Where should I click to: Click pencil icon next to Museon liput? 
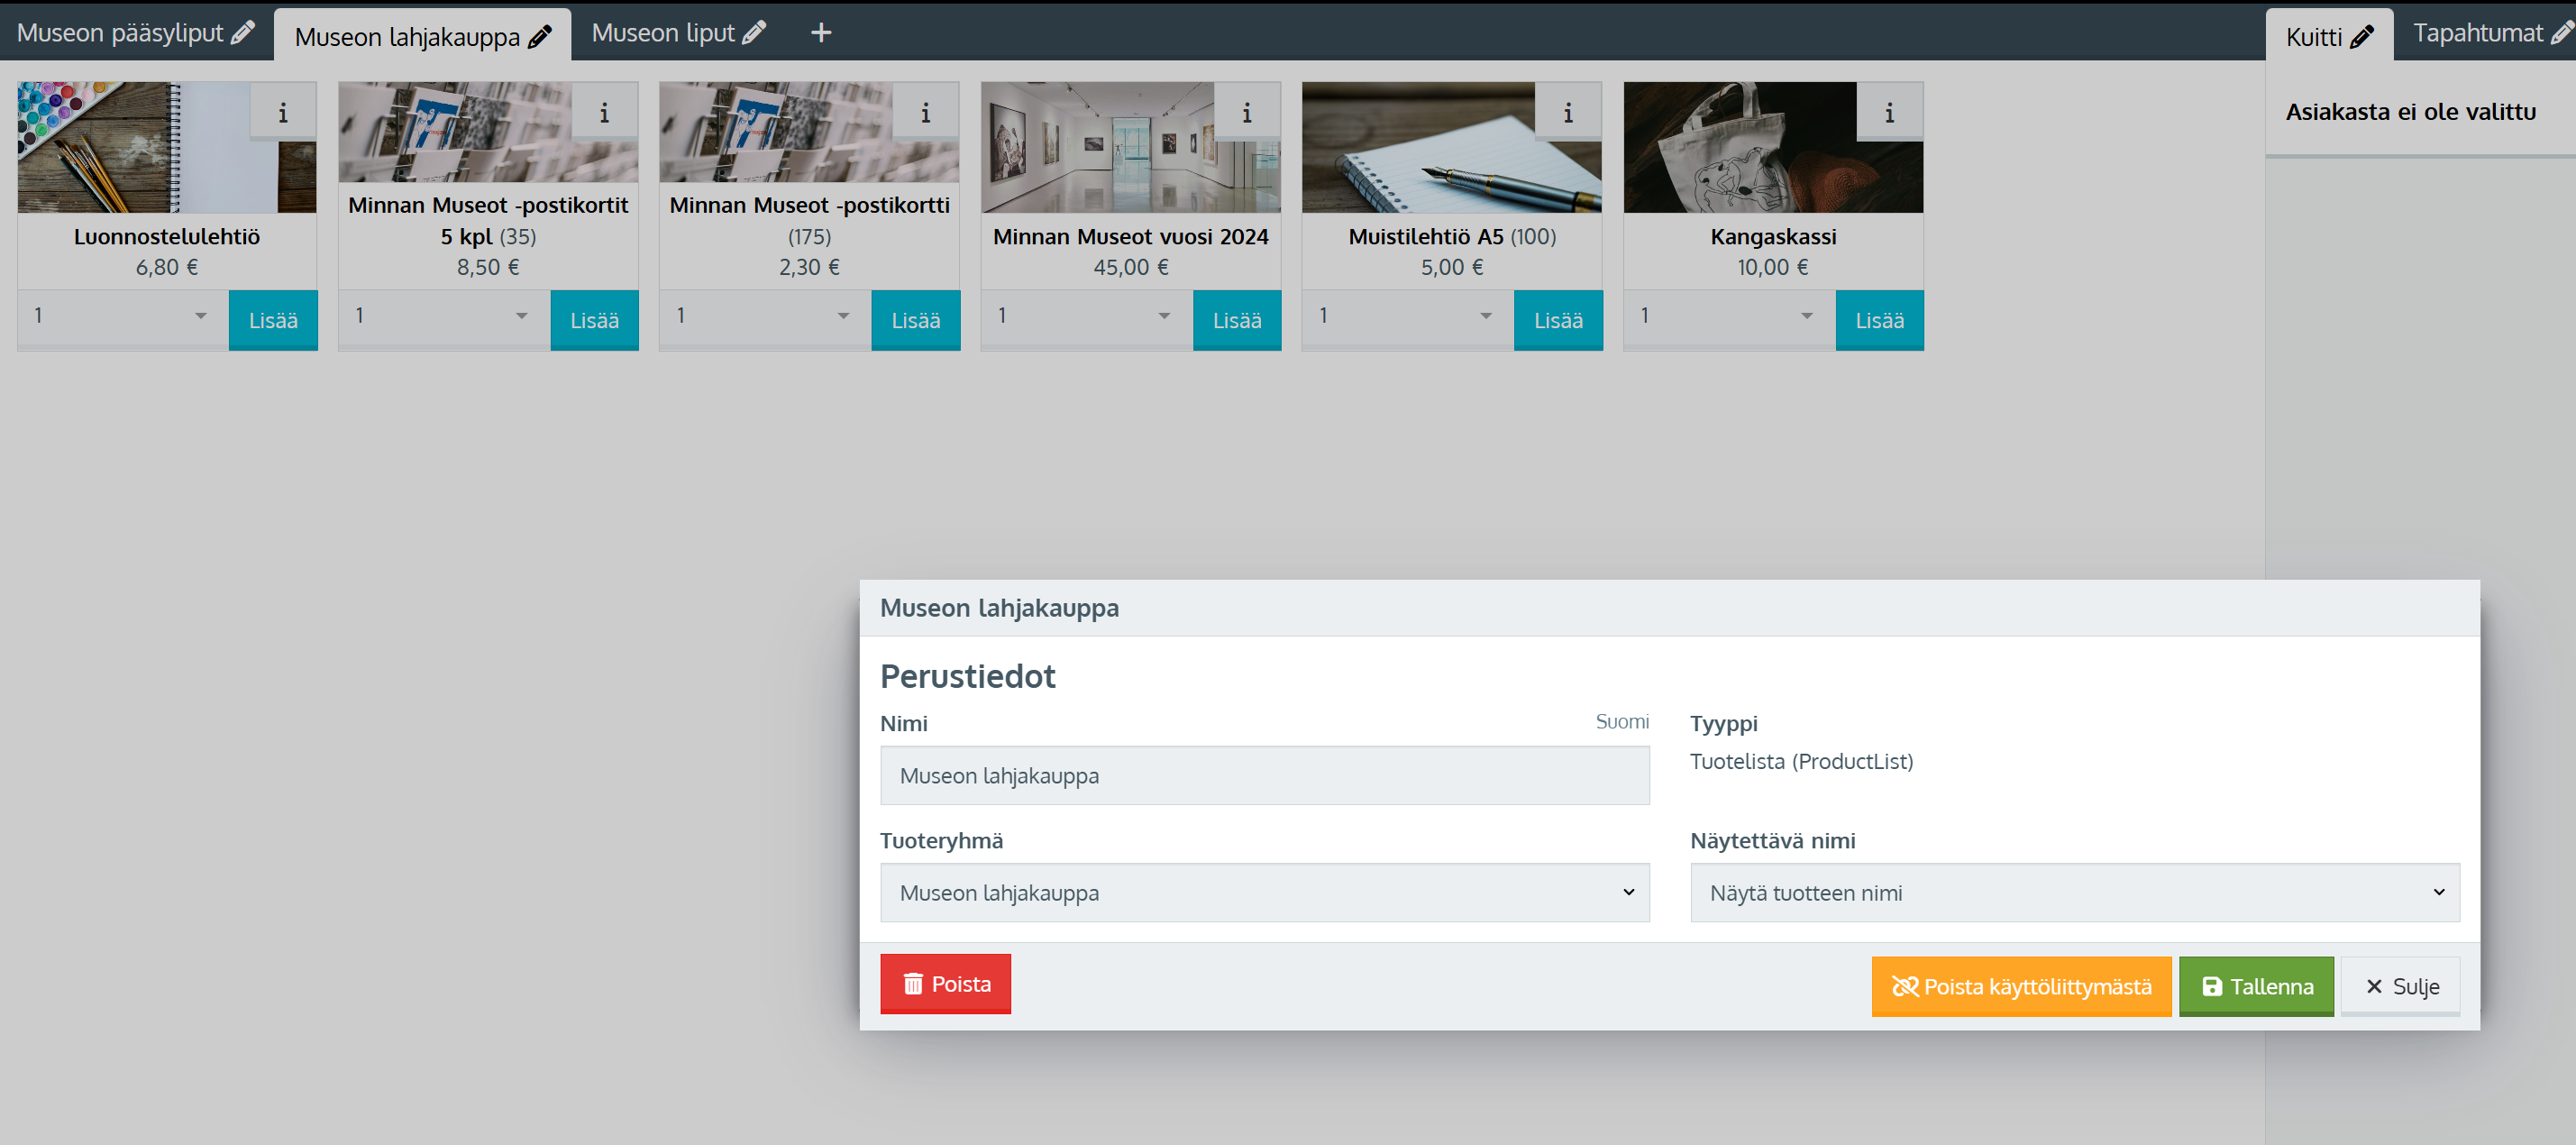point(754,33)
